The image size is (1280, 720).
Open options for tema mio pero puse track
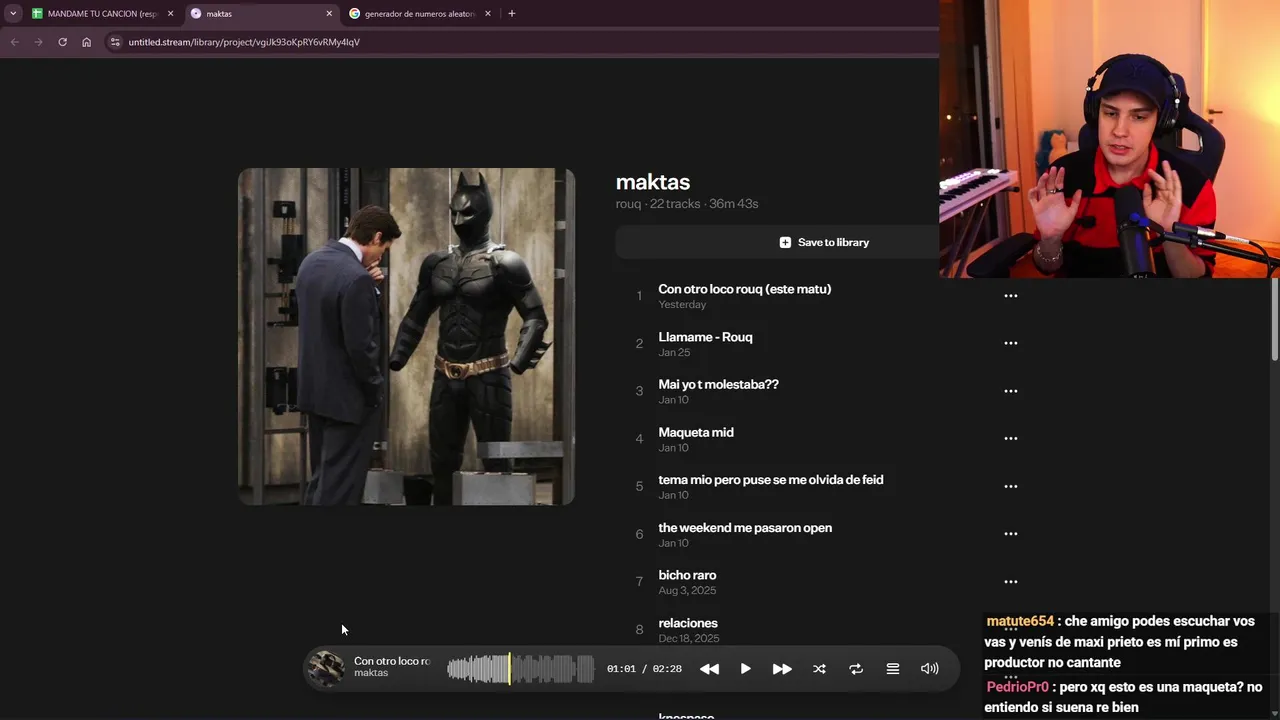tap(1010, 486)
